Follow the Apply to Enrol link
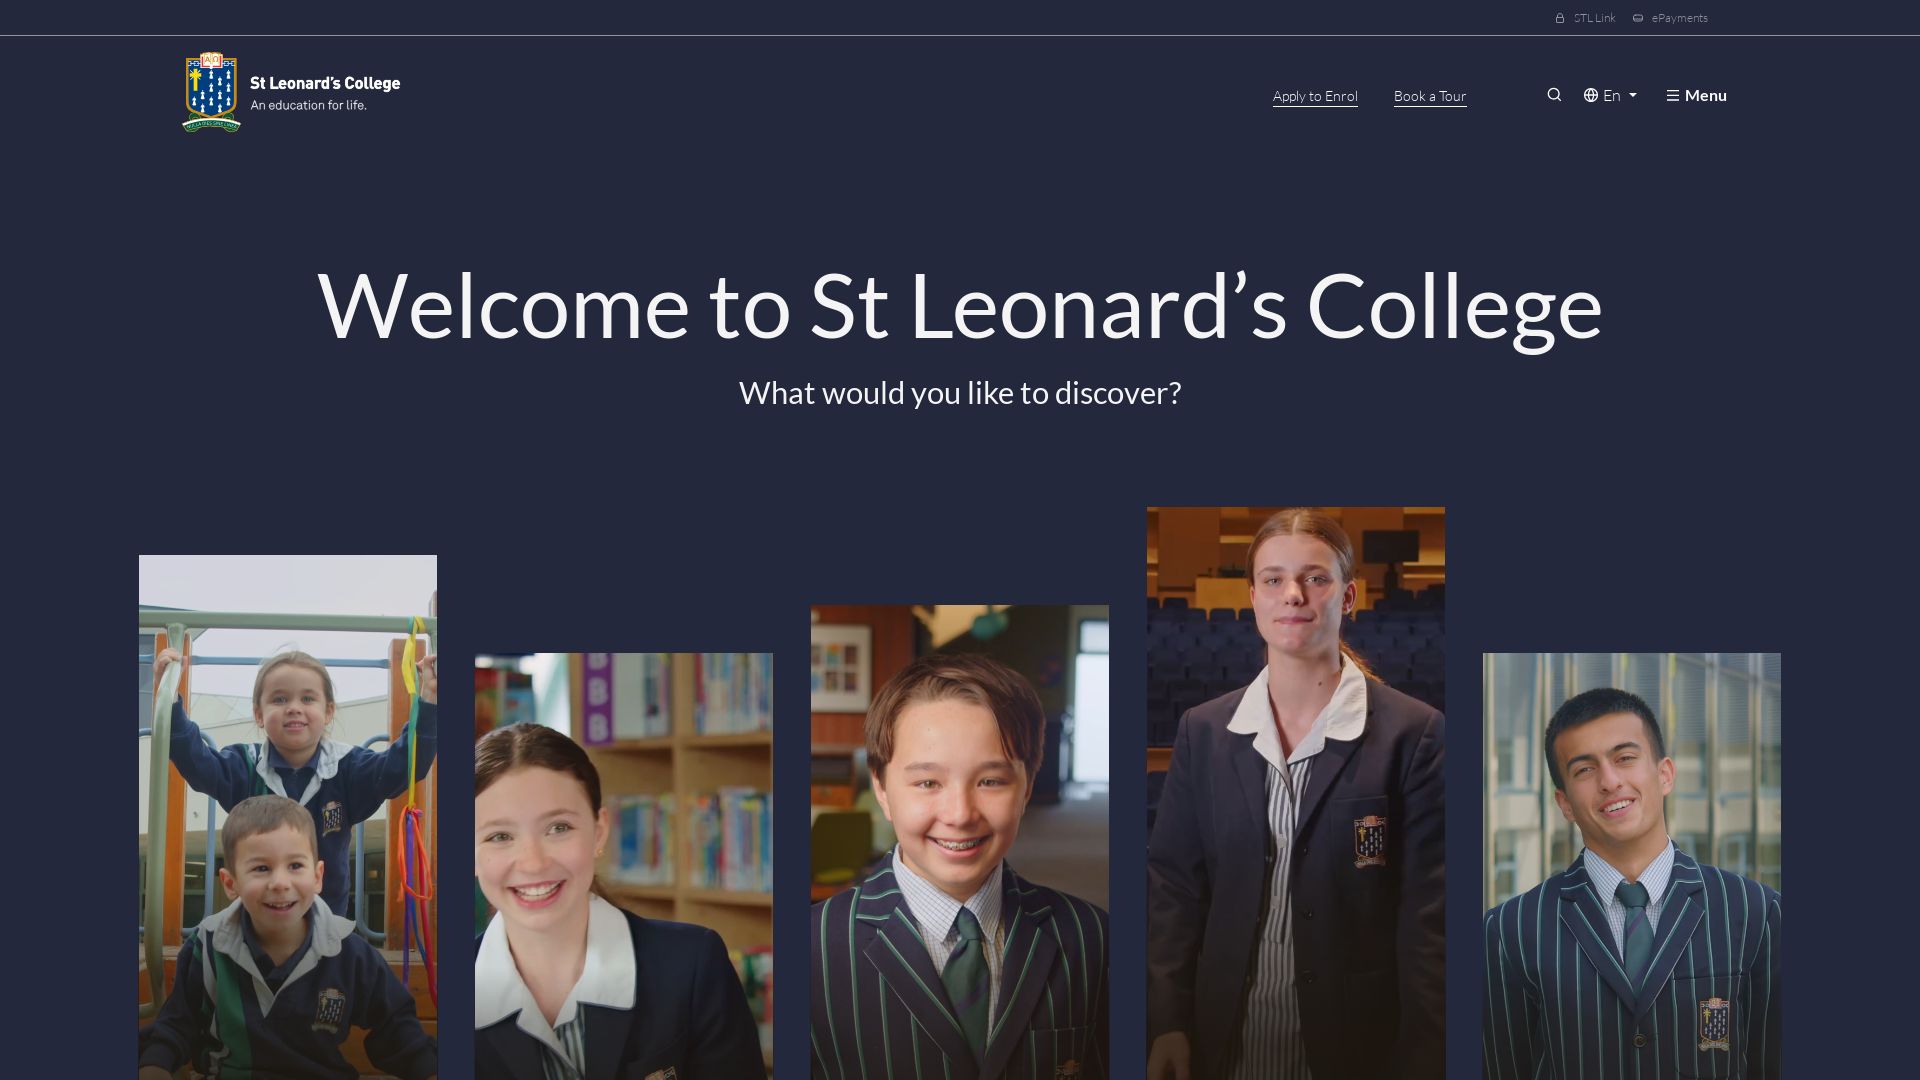The height and width of the screenshot is (1080, 1920). (1315, 96)
